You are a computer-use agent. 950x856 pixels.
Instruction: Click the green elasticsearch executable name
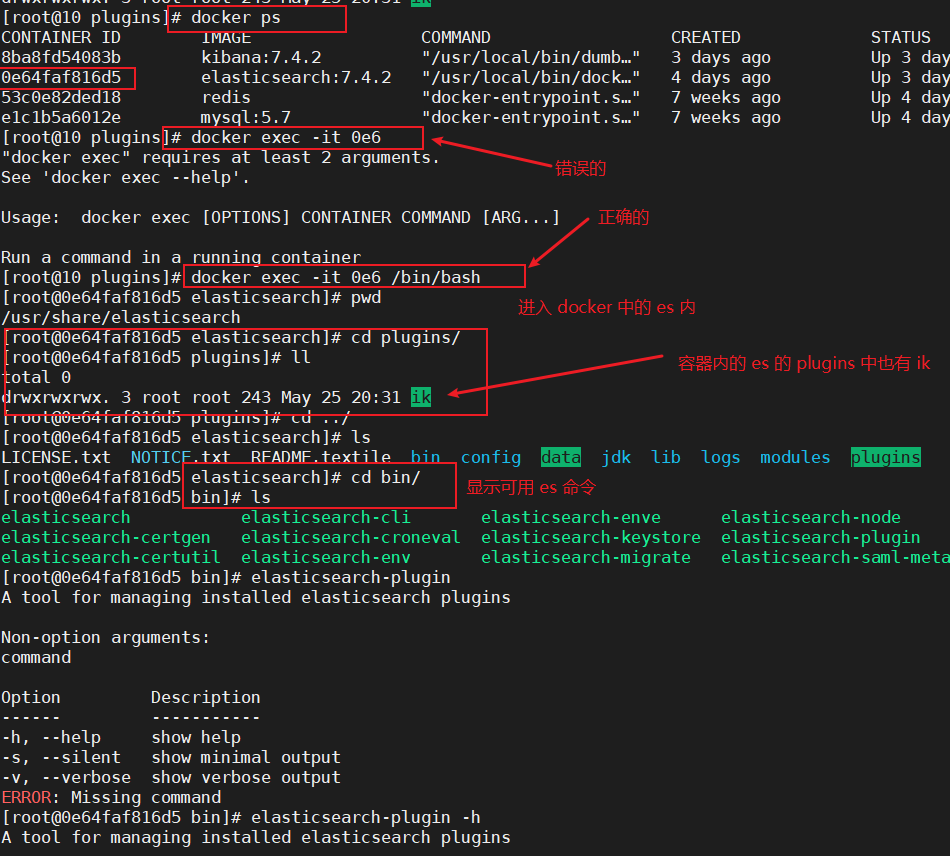click(x=65, y=517)
